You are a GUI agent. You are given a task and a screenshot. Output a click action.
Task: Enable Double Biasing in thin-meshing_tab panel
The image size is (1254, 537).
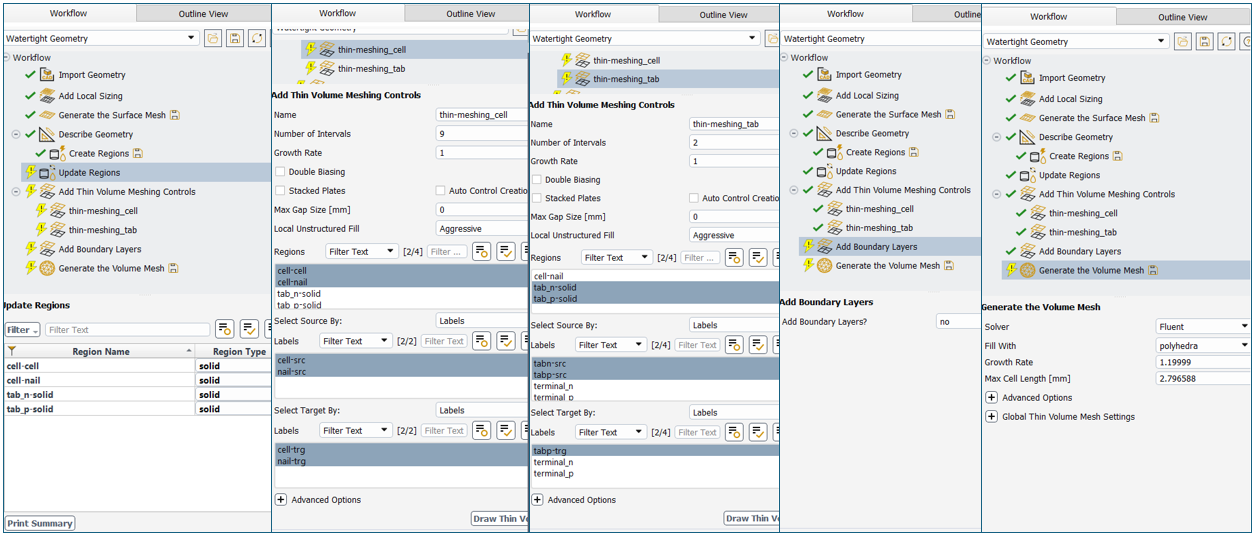[x=536, y=180]
